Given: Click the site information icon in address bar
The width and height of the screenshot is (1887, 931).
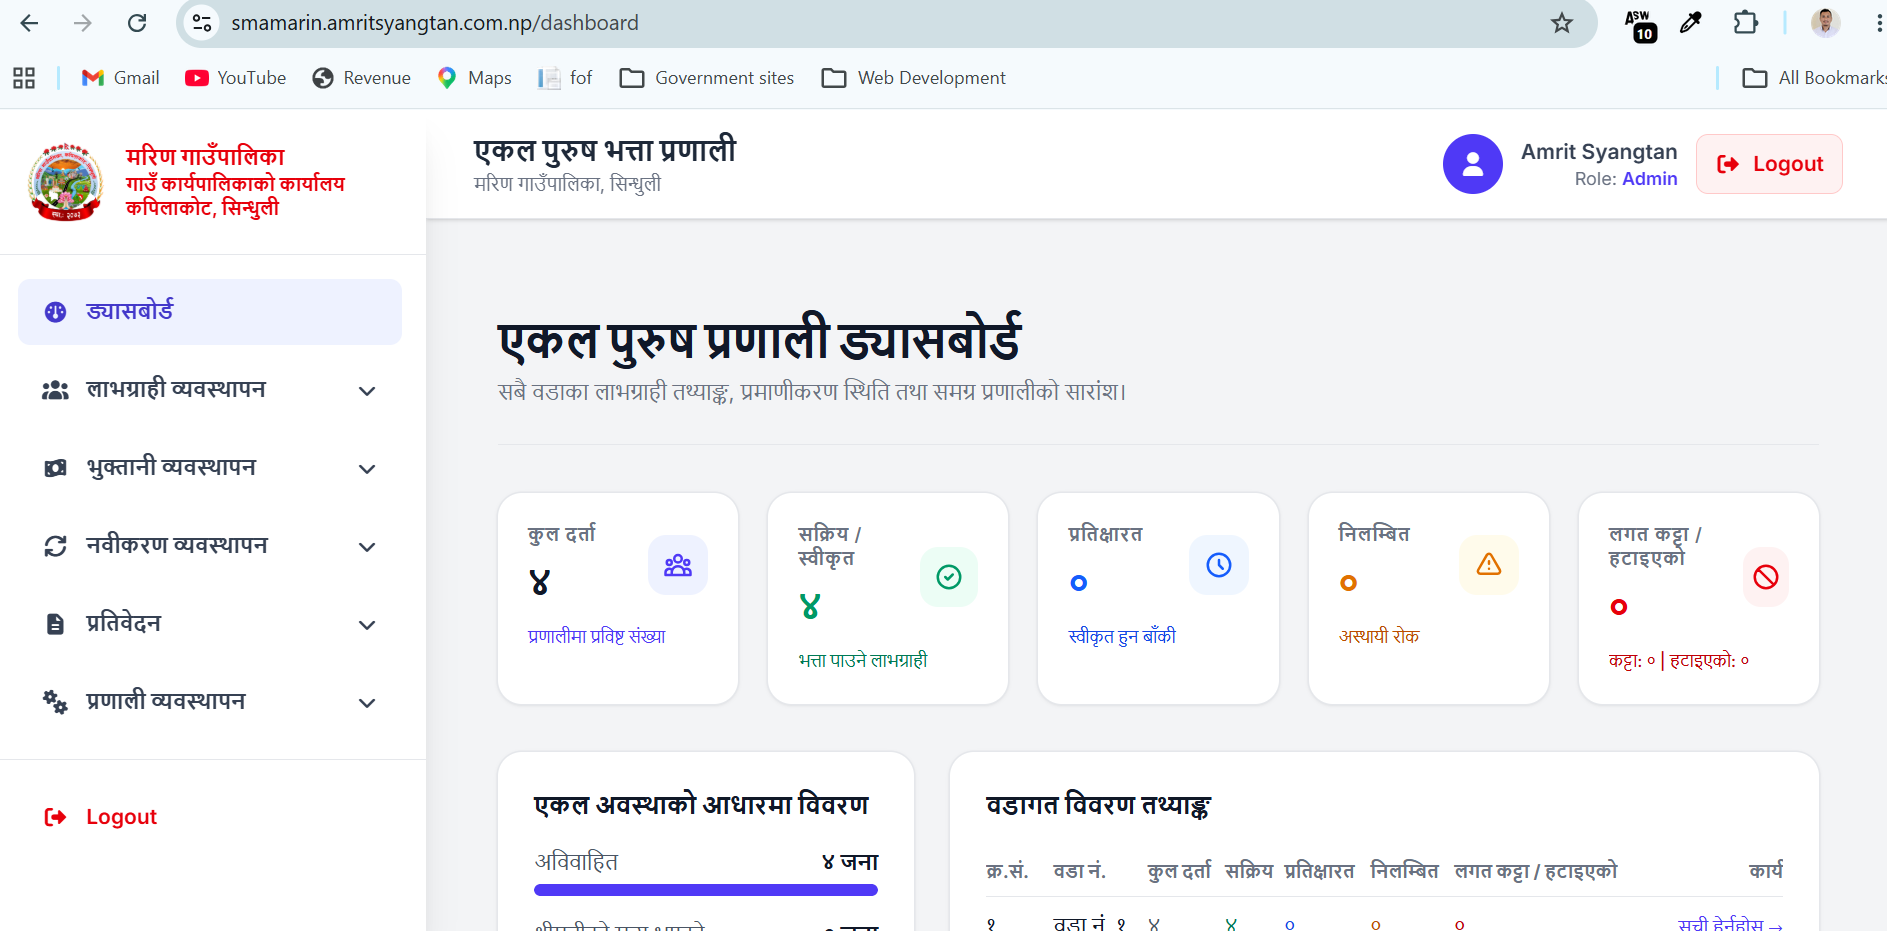Looking at the screenshot, I should (x=202, y=23).
